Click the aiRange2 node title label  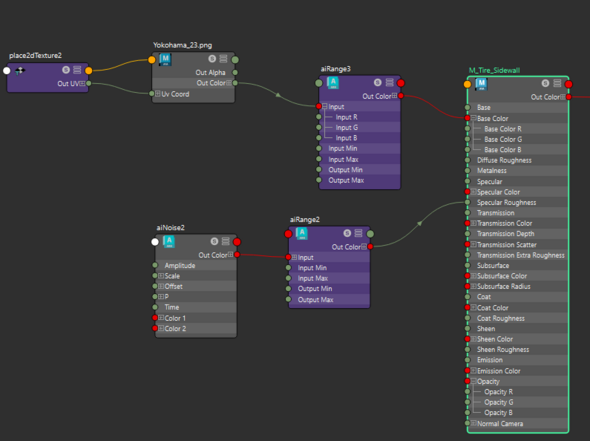305,220
